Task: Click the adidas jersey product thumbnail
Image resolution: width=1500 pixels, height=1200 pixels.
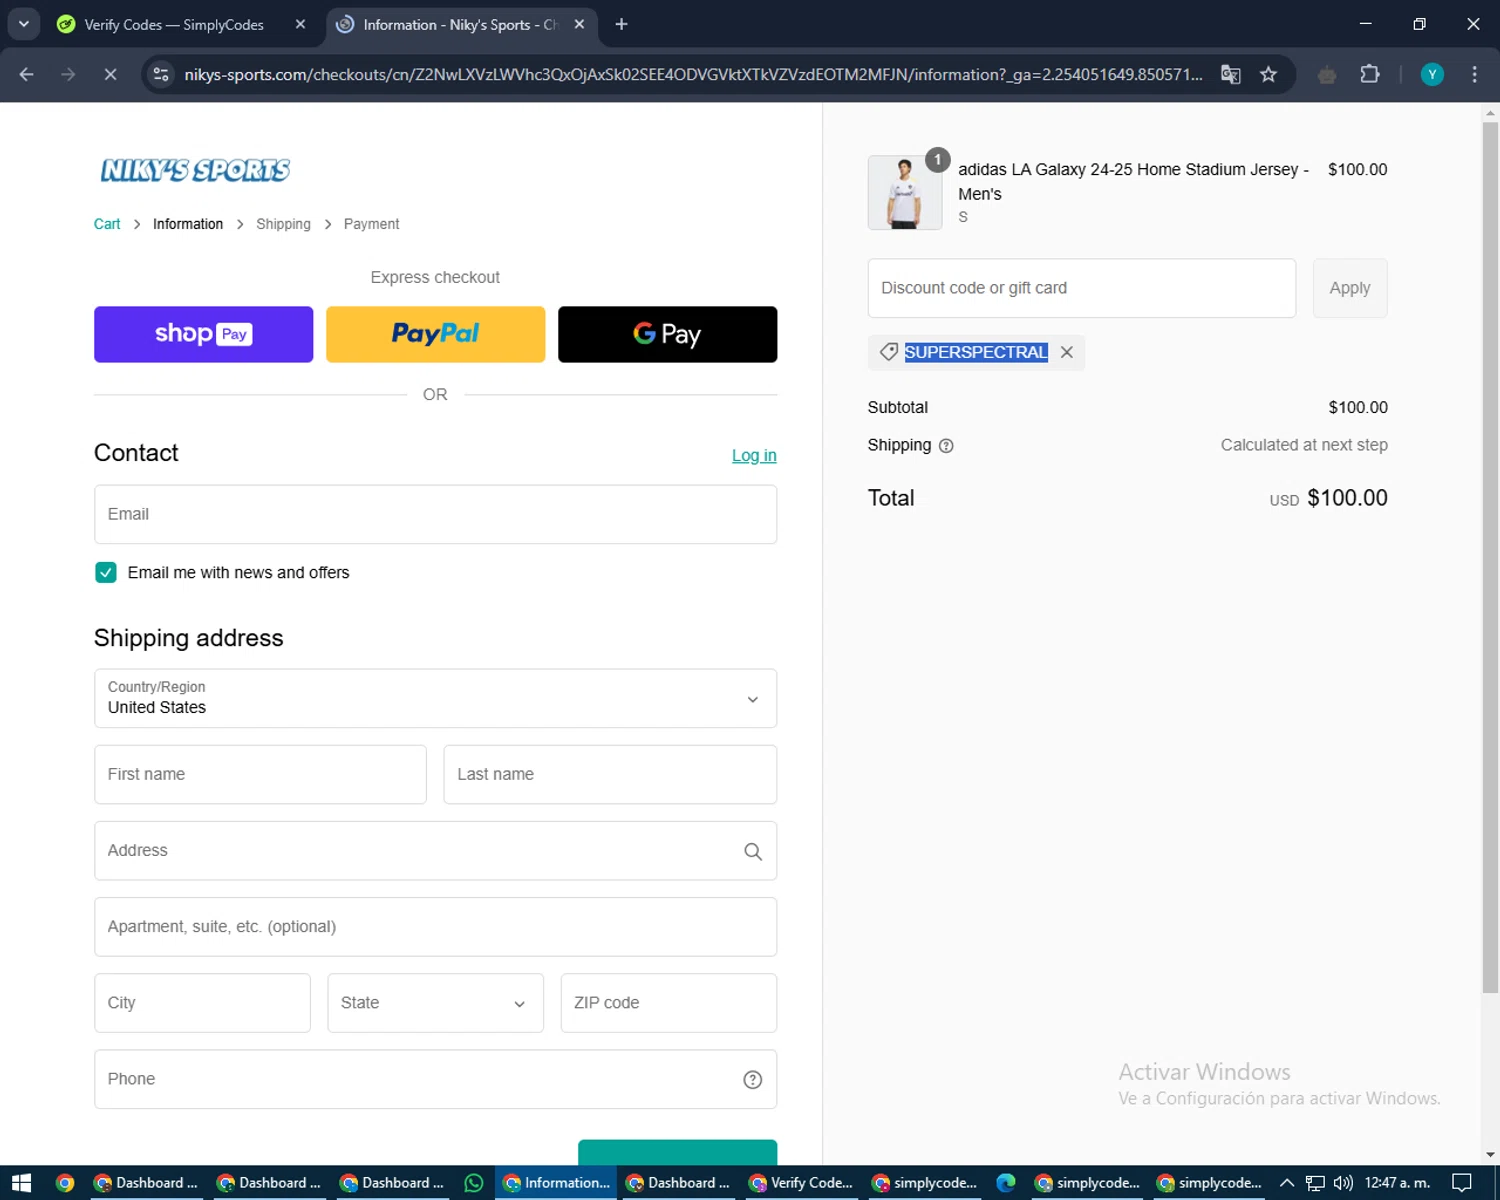Action: click(904, 192)
